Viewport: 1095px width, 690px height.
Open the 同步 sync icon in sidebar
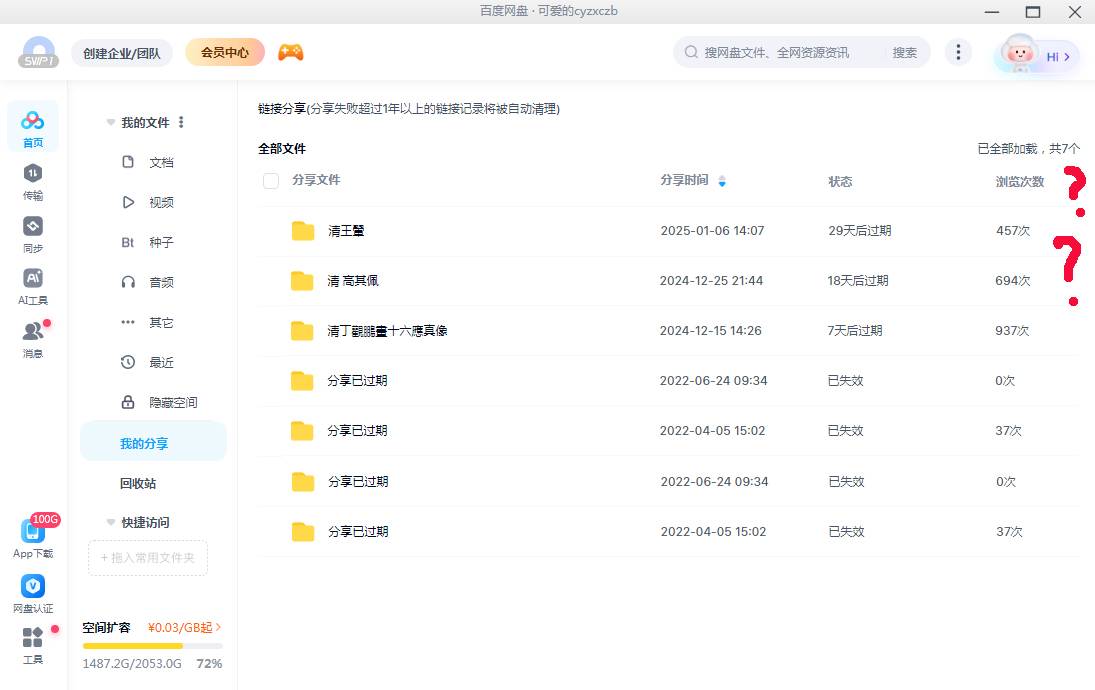pos(33,227)
